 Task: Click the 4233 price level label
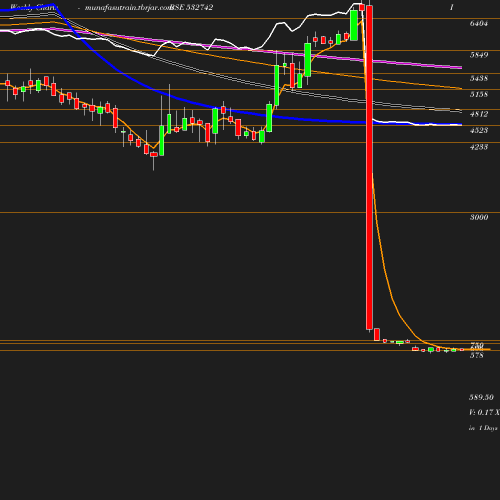point(479,147)
